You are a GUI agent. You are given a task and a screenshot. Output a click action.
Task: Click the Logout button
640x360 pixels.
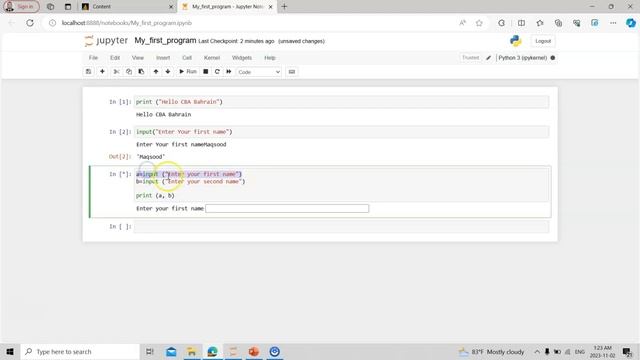point(543,41)
